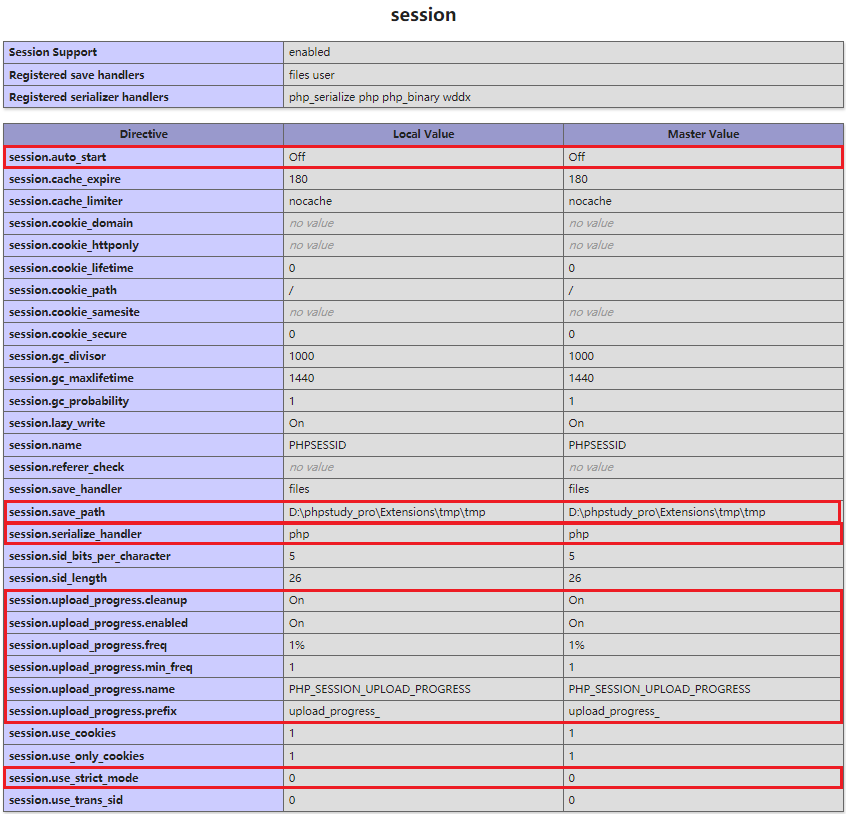846x814 pixels.
Task: Select master value 1440 of session.gc_maxlifetime
Action: click(581, 379)
